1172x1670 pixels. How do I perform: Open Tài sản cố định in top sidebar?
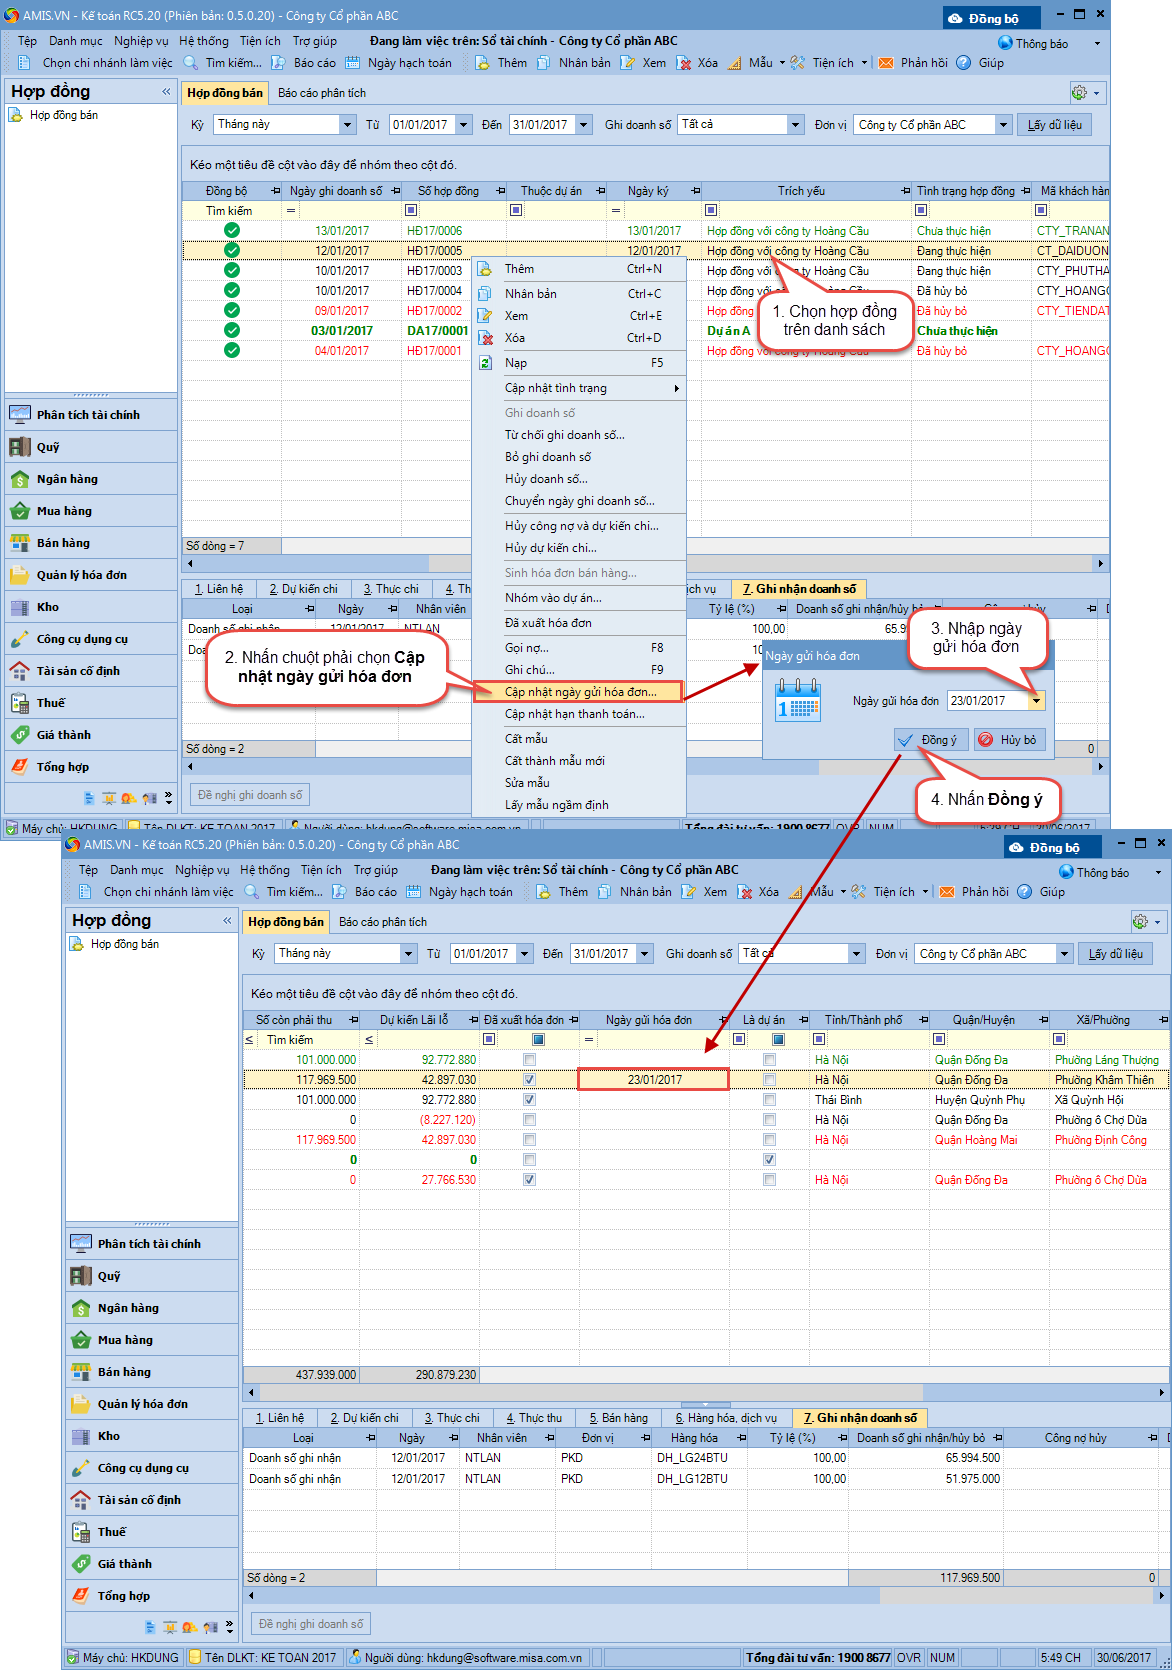click(x=77, y=671)
